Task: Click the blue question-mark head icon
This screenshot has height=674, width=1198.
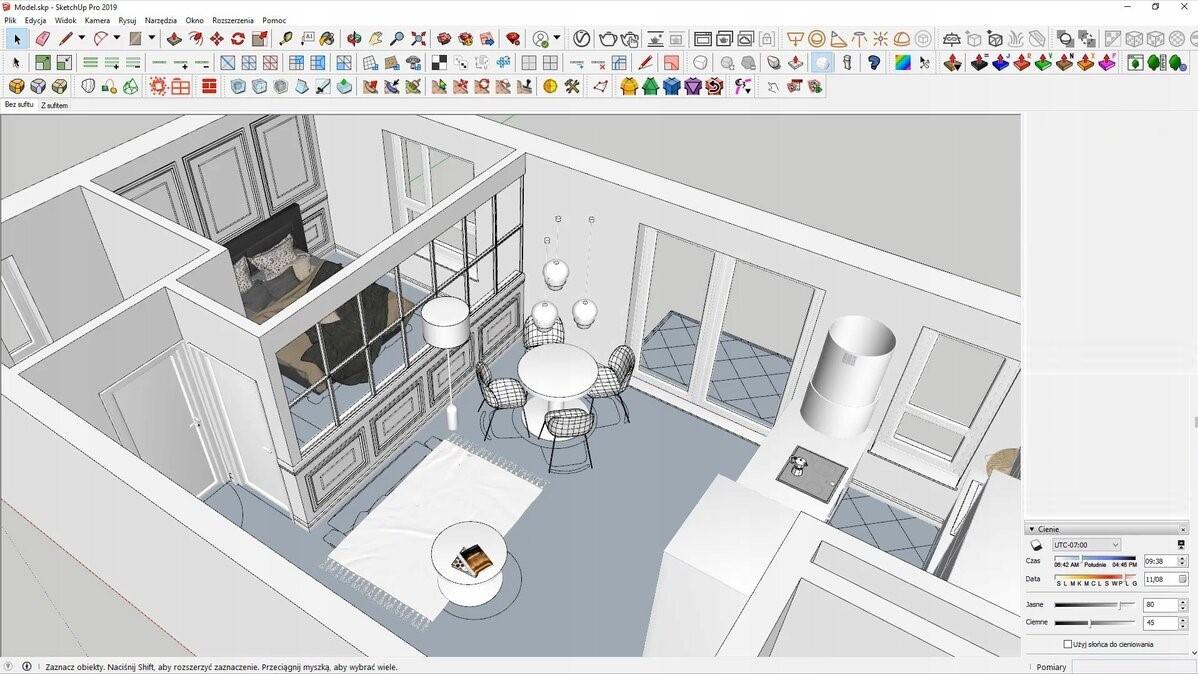Action: [874, 63]
